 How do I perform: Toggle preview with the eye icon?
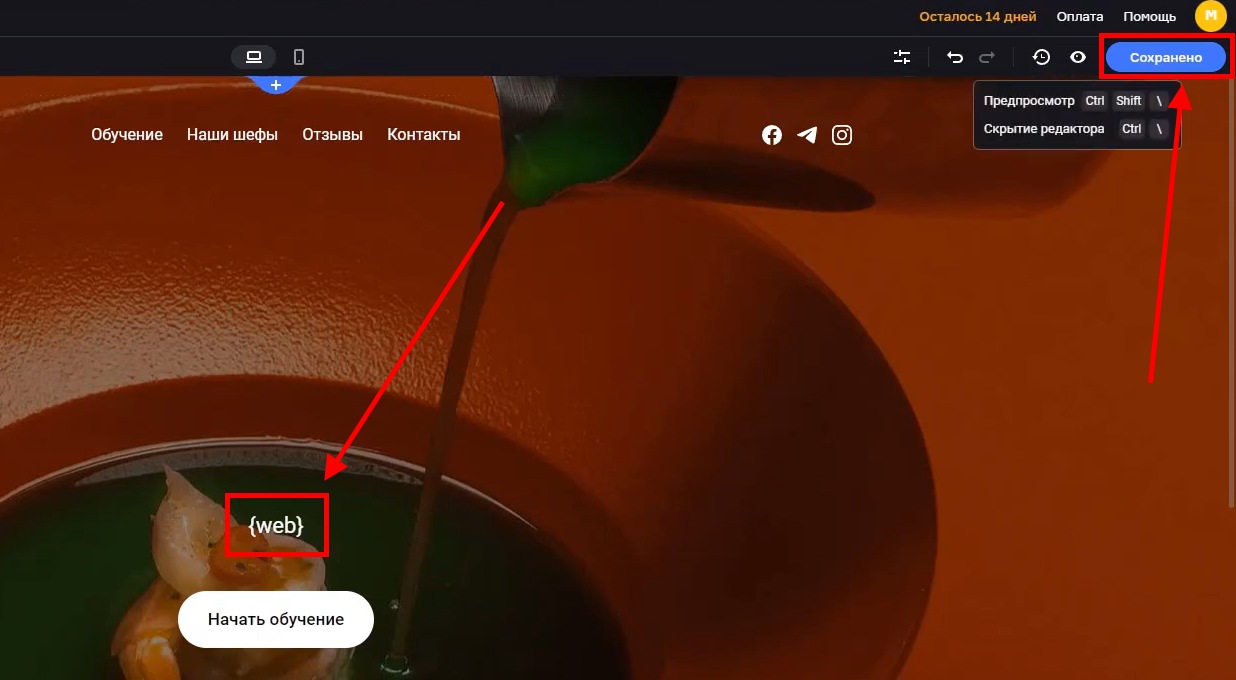point(1077,57)
